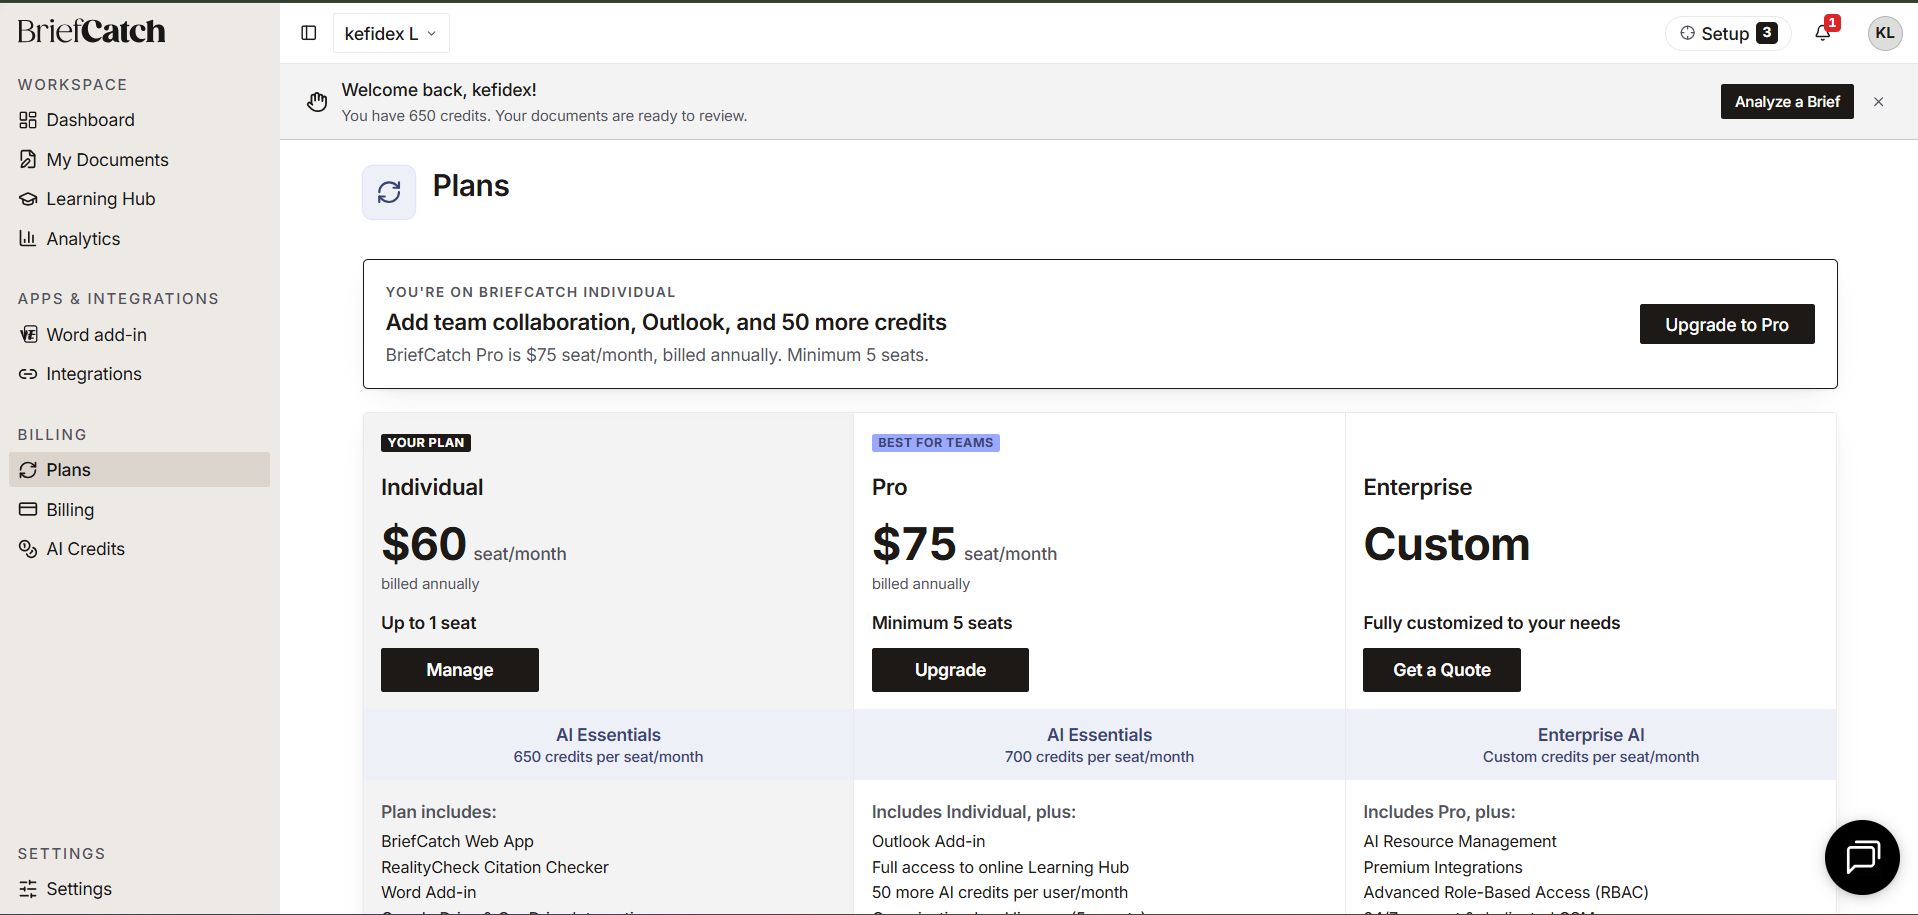
Task: Open the Setup checklist button
Action: pyautogui.click(x=1728, y=33)
